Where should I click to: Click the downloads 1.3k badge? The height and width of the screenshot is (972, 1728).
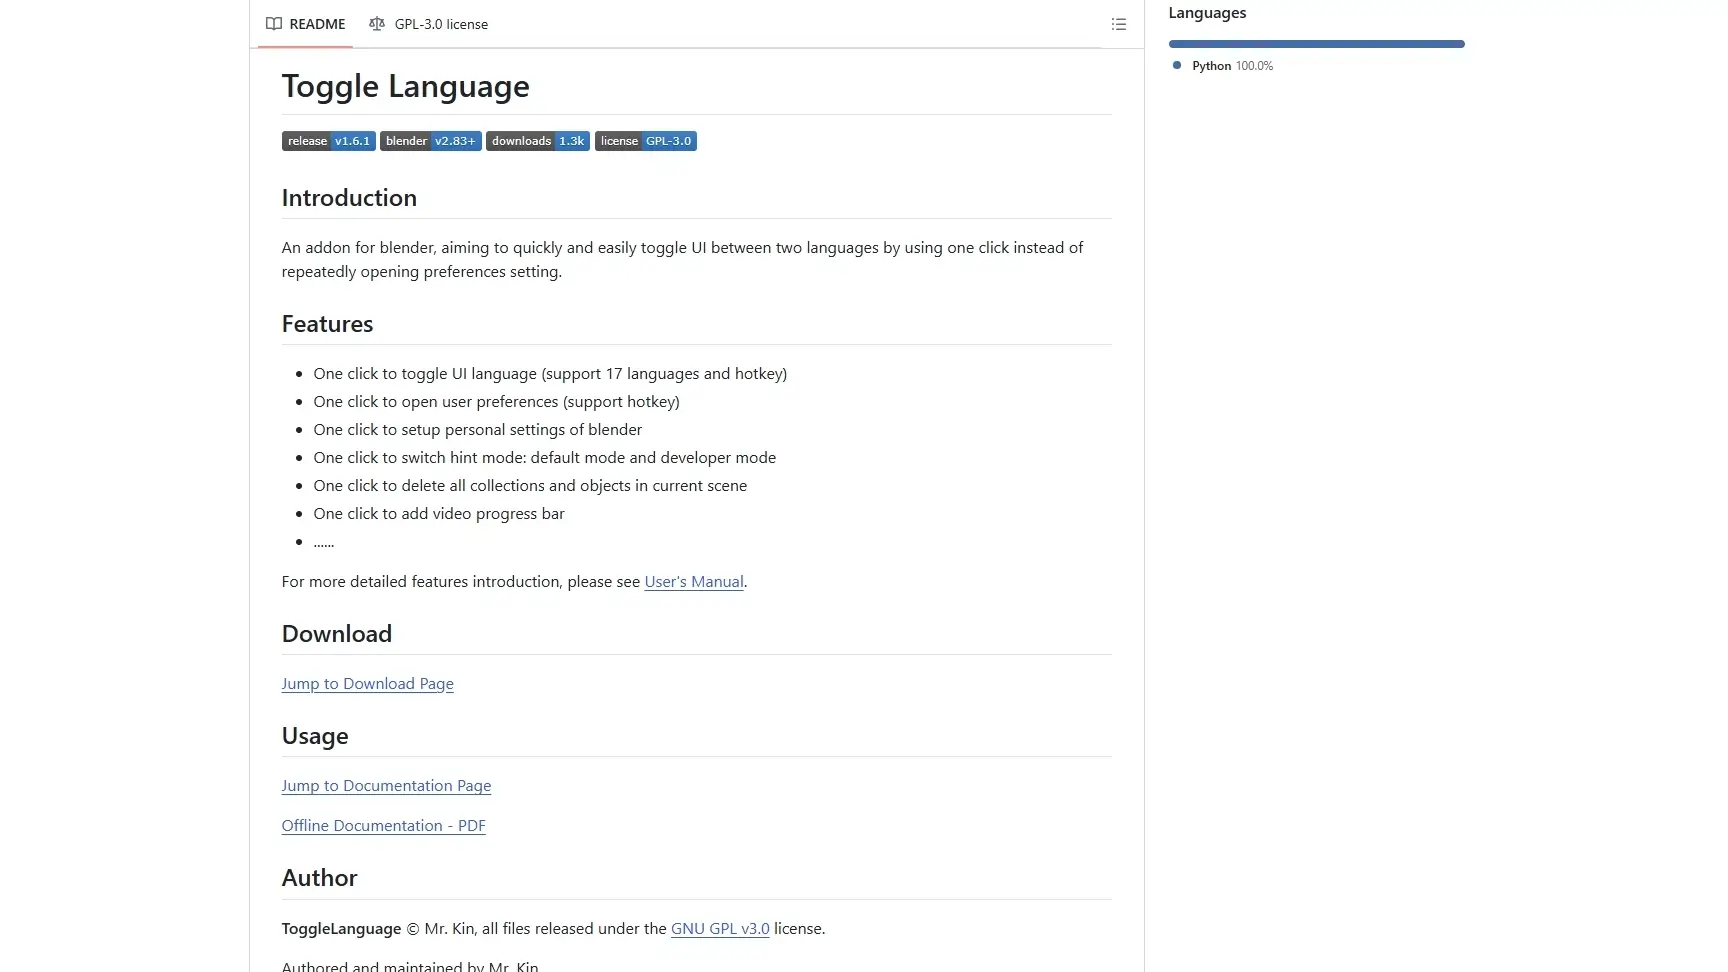click(538, 141)
